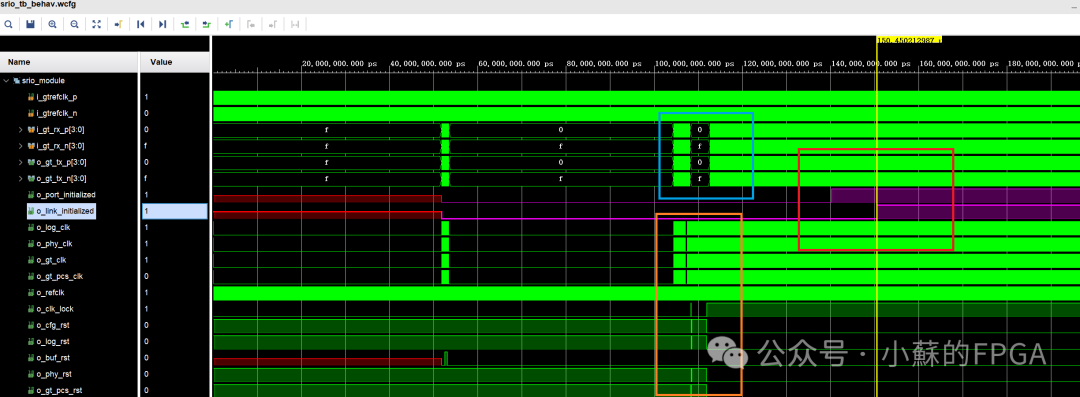Add a marker to the waveform
This screenshot has height=397, width=1080.
point(229,24)
